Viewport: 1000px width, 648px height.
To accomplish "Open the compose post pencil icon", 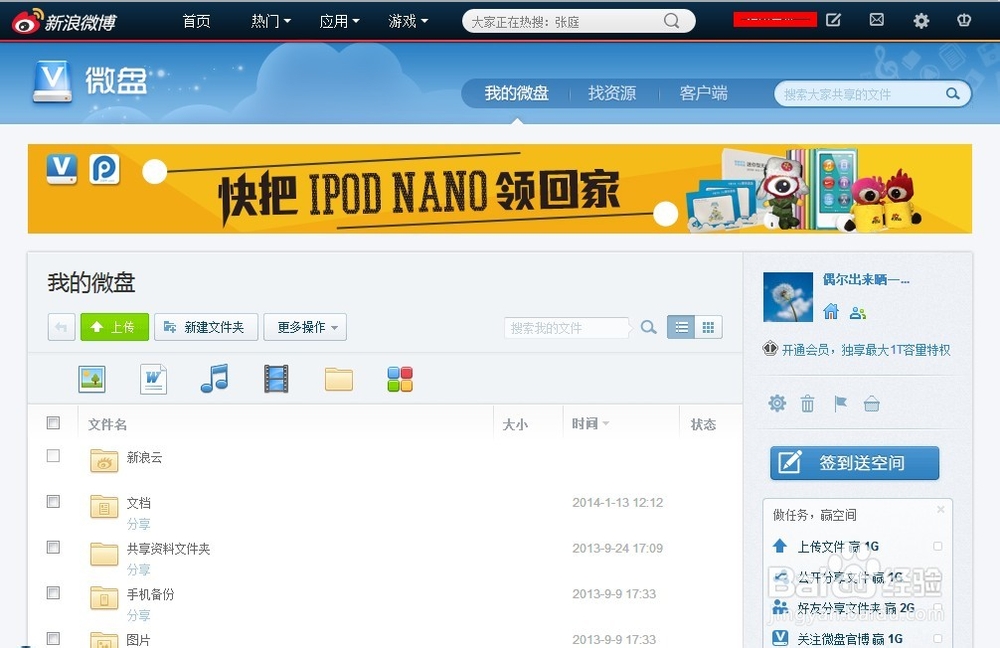I will 834,20.
